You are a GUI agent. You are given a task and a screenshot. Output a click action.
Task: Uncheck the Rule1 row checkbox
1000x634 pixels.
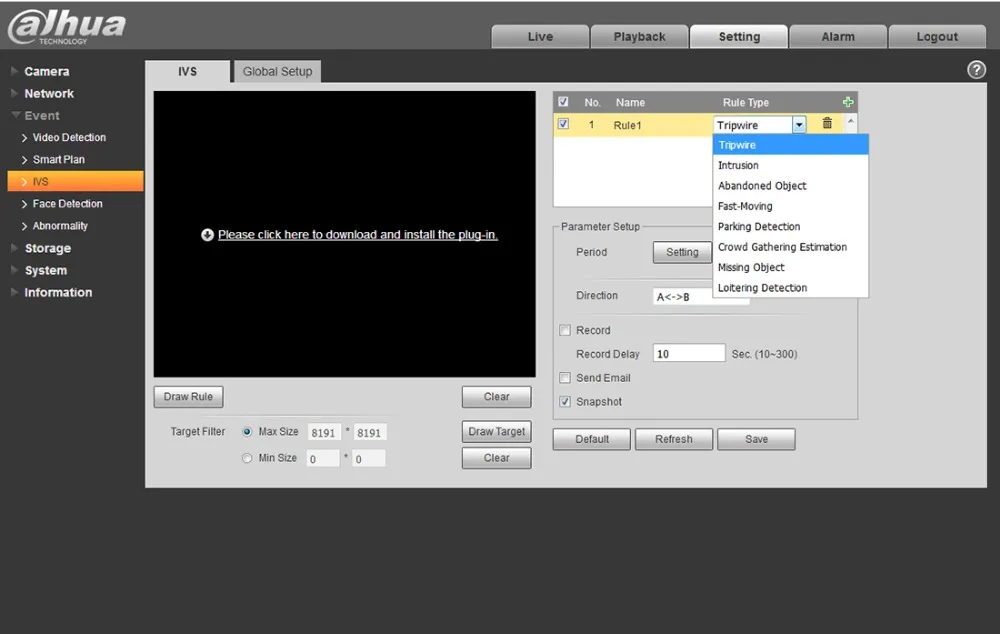coord(563,124)
